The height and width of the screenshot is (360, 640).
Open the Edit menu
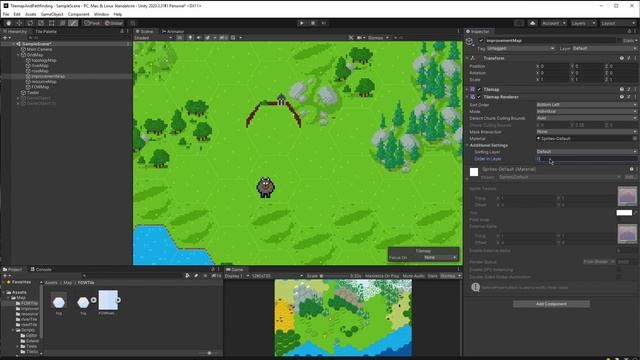point(17,14)
